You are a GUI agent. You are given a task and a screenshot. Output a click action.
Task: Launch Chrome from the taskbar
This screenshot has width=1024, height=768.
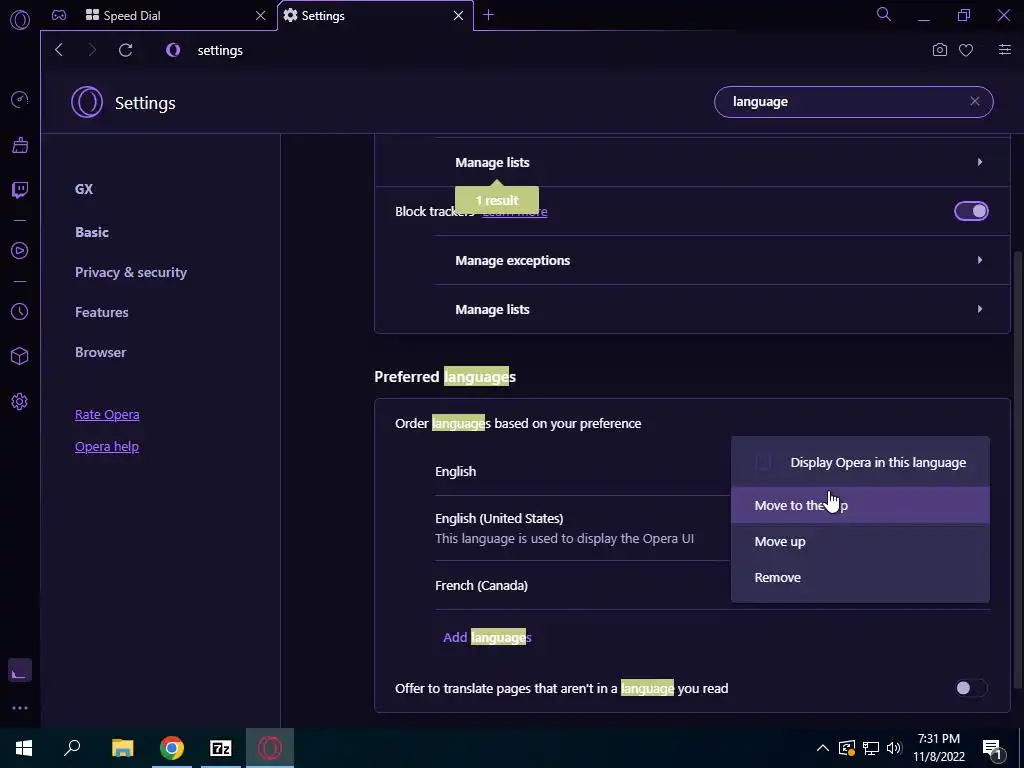click(172, 748)
